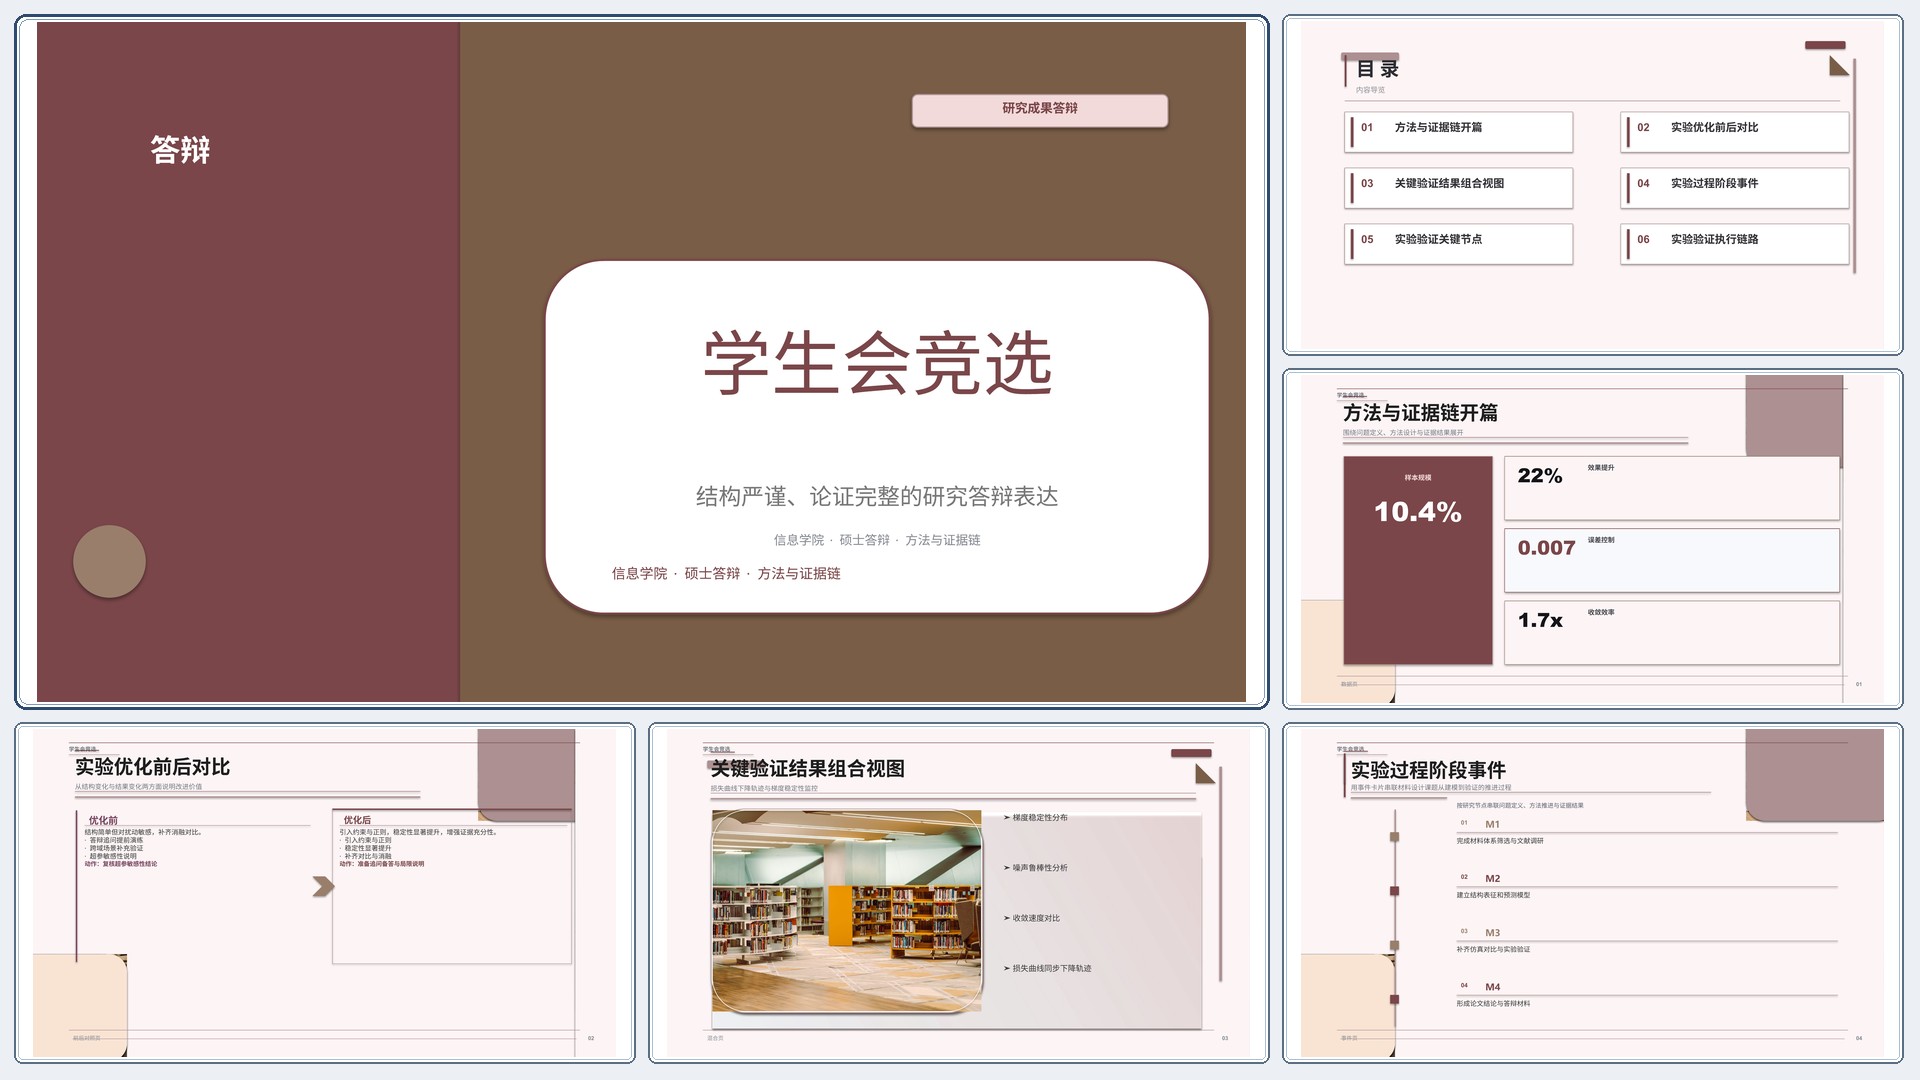Click the 10.4% sample size card
The image size is (1920, 1080).
(x=1418, y=560)
